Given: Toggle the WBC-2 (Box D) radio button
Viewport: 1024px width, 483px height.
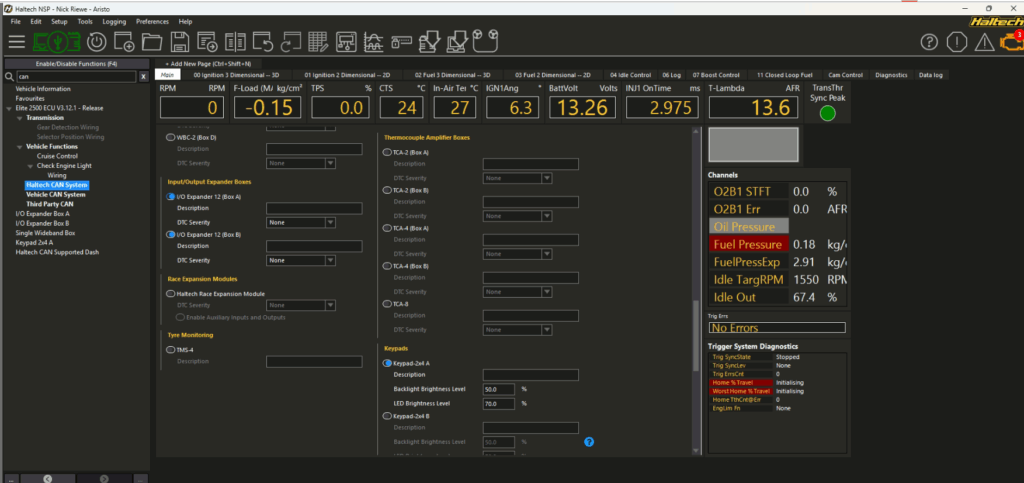Looking at the screenshot, I should tap(171, 138).
